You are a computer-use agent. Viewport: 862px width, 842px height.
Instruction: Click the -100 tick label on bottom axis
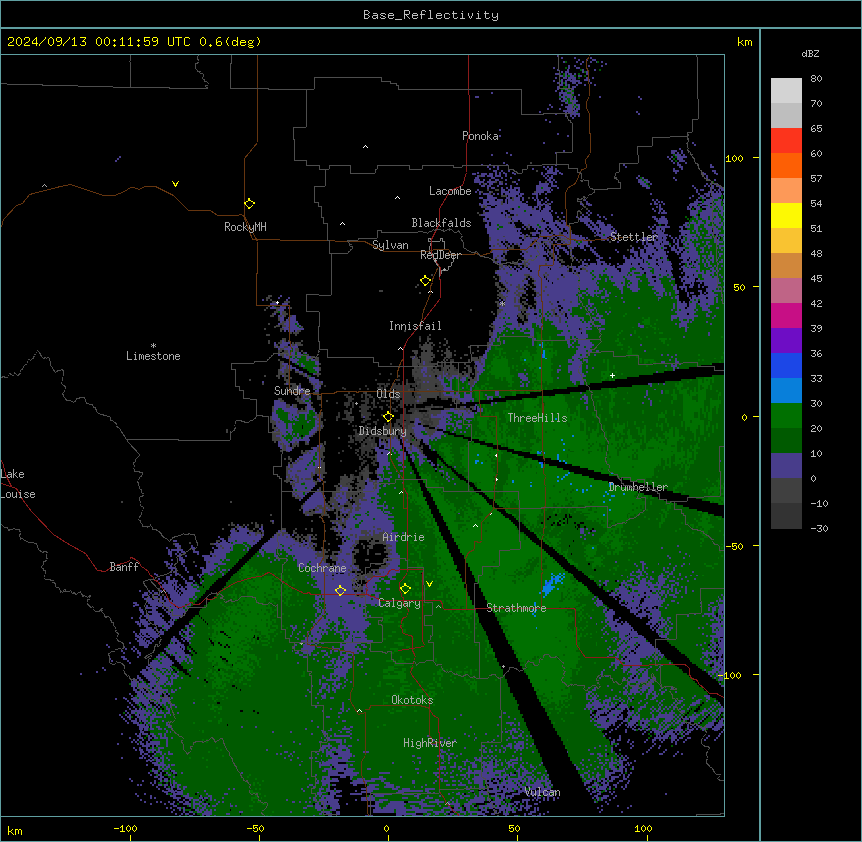[125, 828]
